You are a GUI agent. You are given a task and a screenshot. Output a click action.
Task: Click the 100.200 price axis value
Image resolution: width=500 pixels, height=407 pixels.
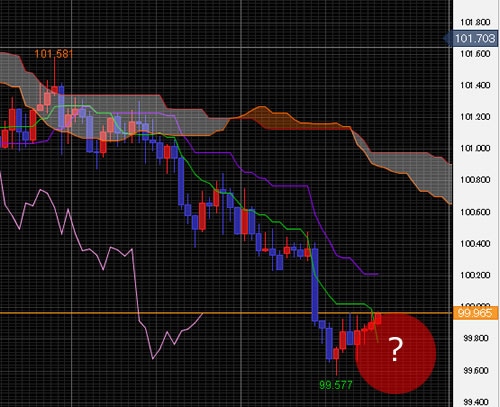[475, 275]
